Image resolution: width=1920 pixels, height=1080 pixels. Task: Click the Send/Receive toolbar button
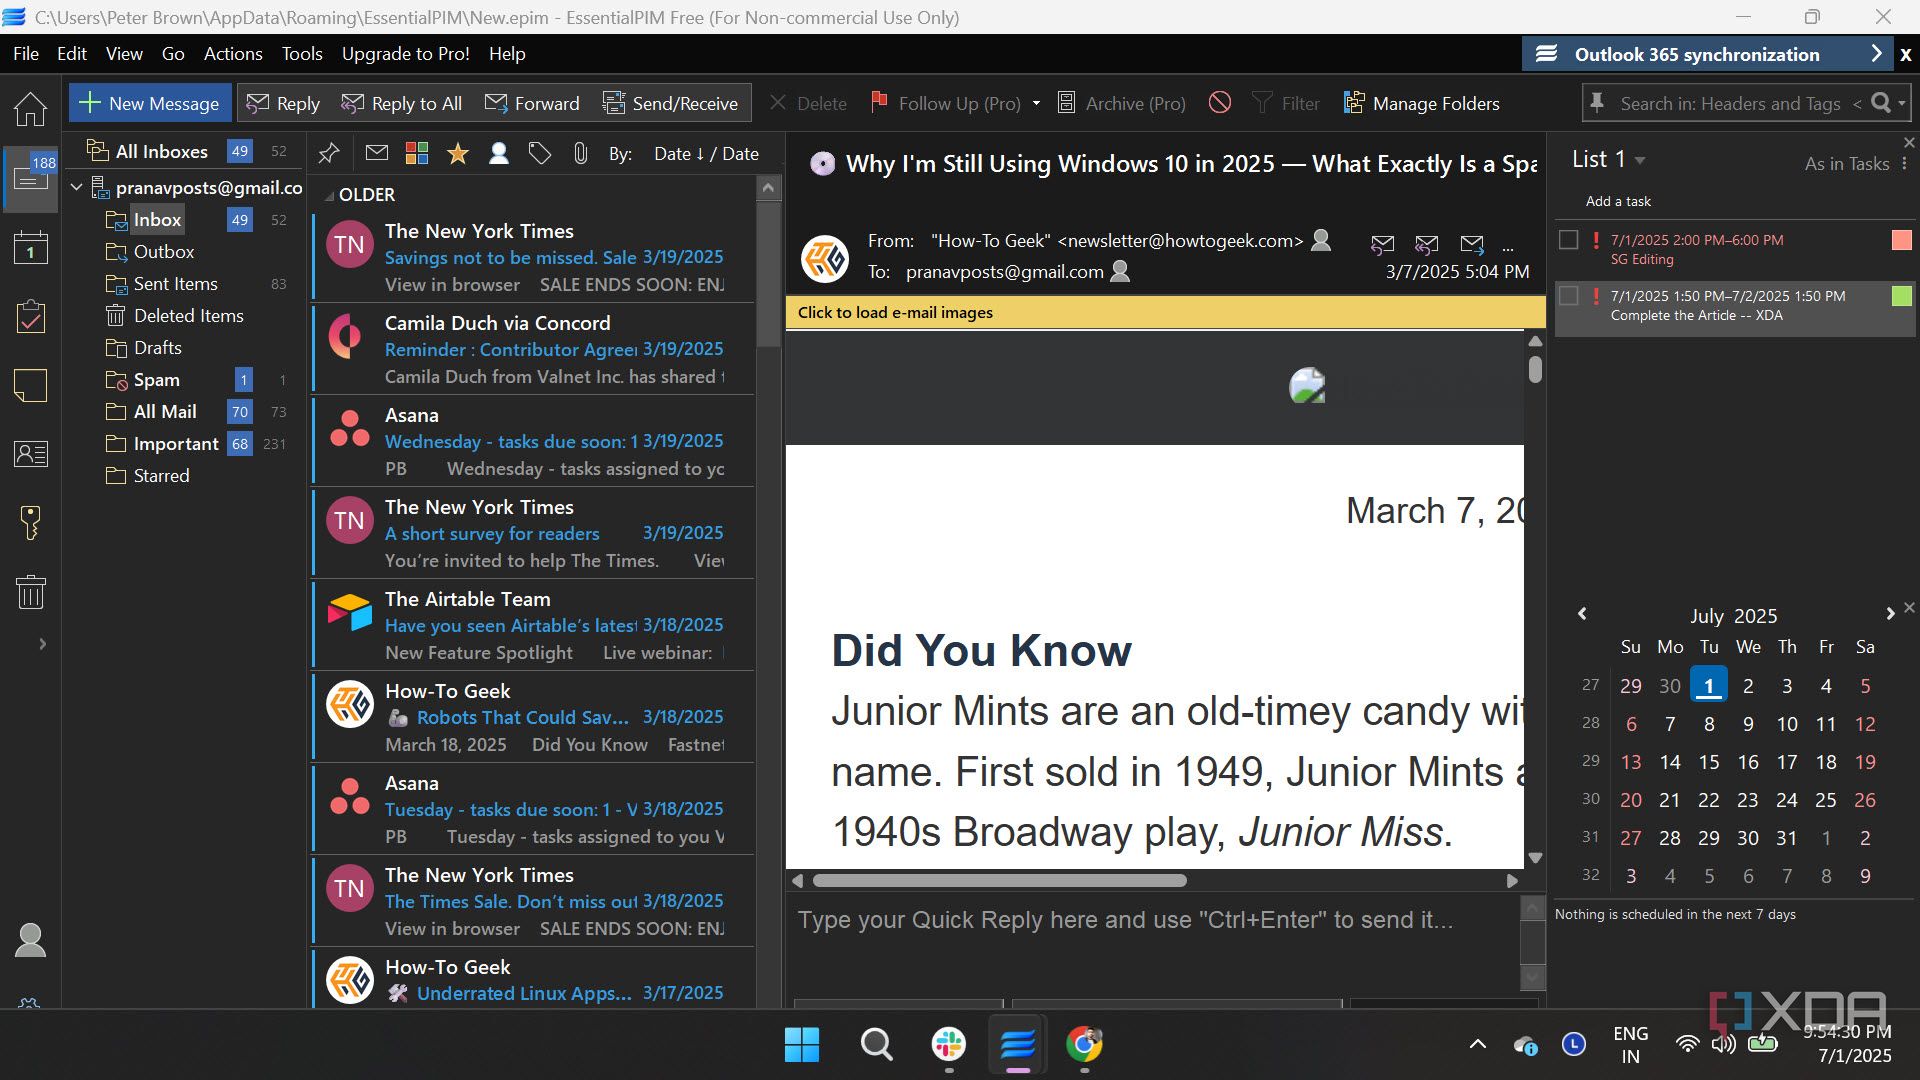click(670, 103)
